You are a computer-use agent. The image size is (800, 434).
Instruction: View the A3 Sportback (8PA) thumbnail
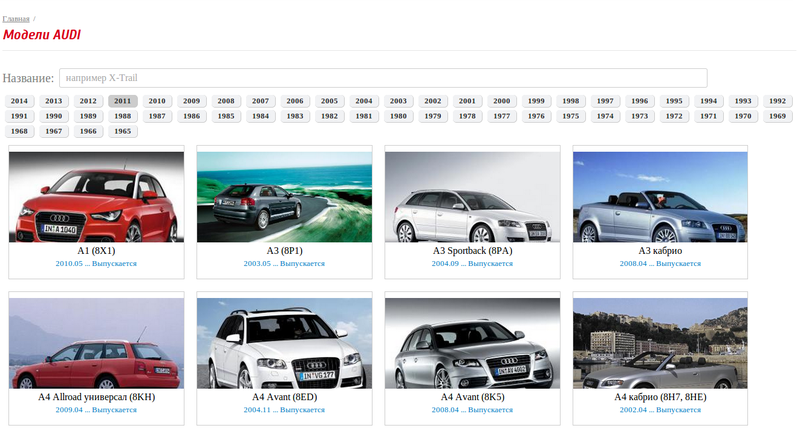coord(472,197)
